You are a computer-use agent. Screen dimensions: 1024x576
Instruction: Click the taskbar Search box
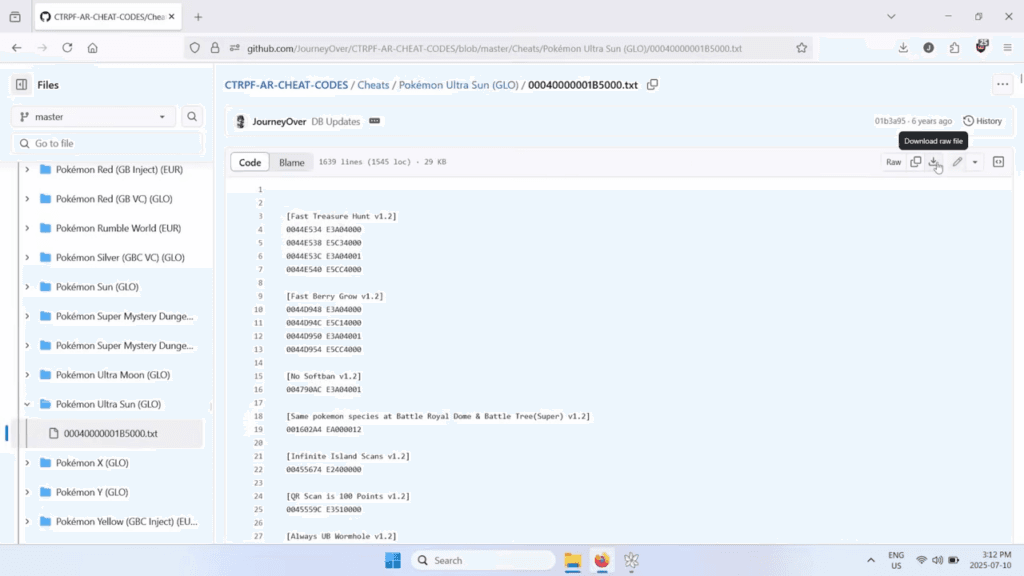pyautogui.click(x=483, y=560)
